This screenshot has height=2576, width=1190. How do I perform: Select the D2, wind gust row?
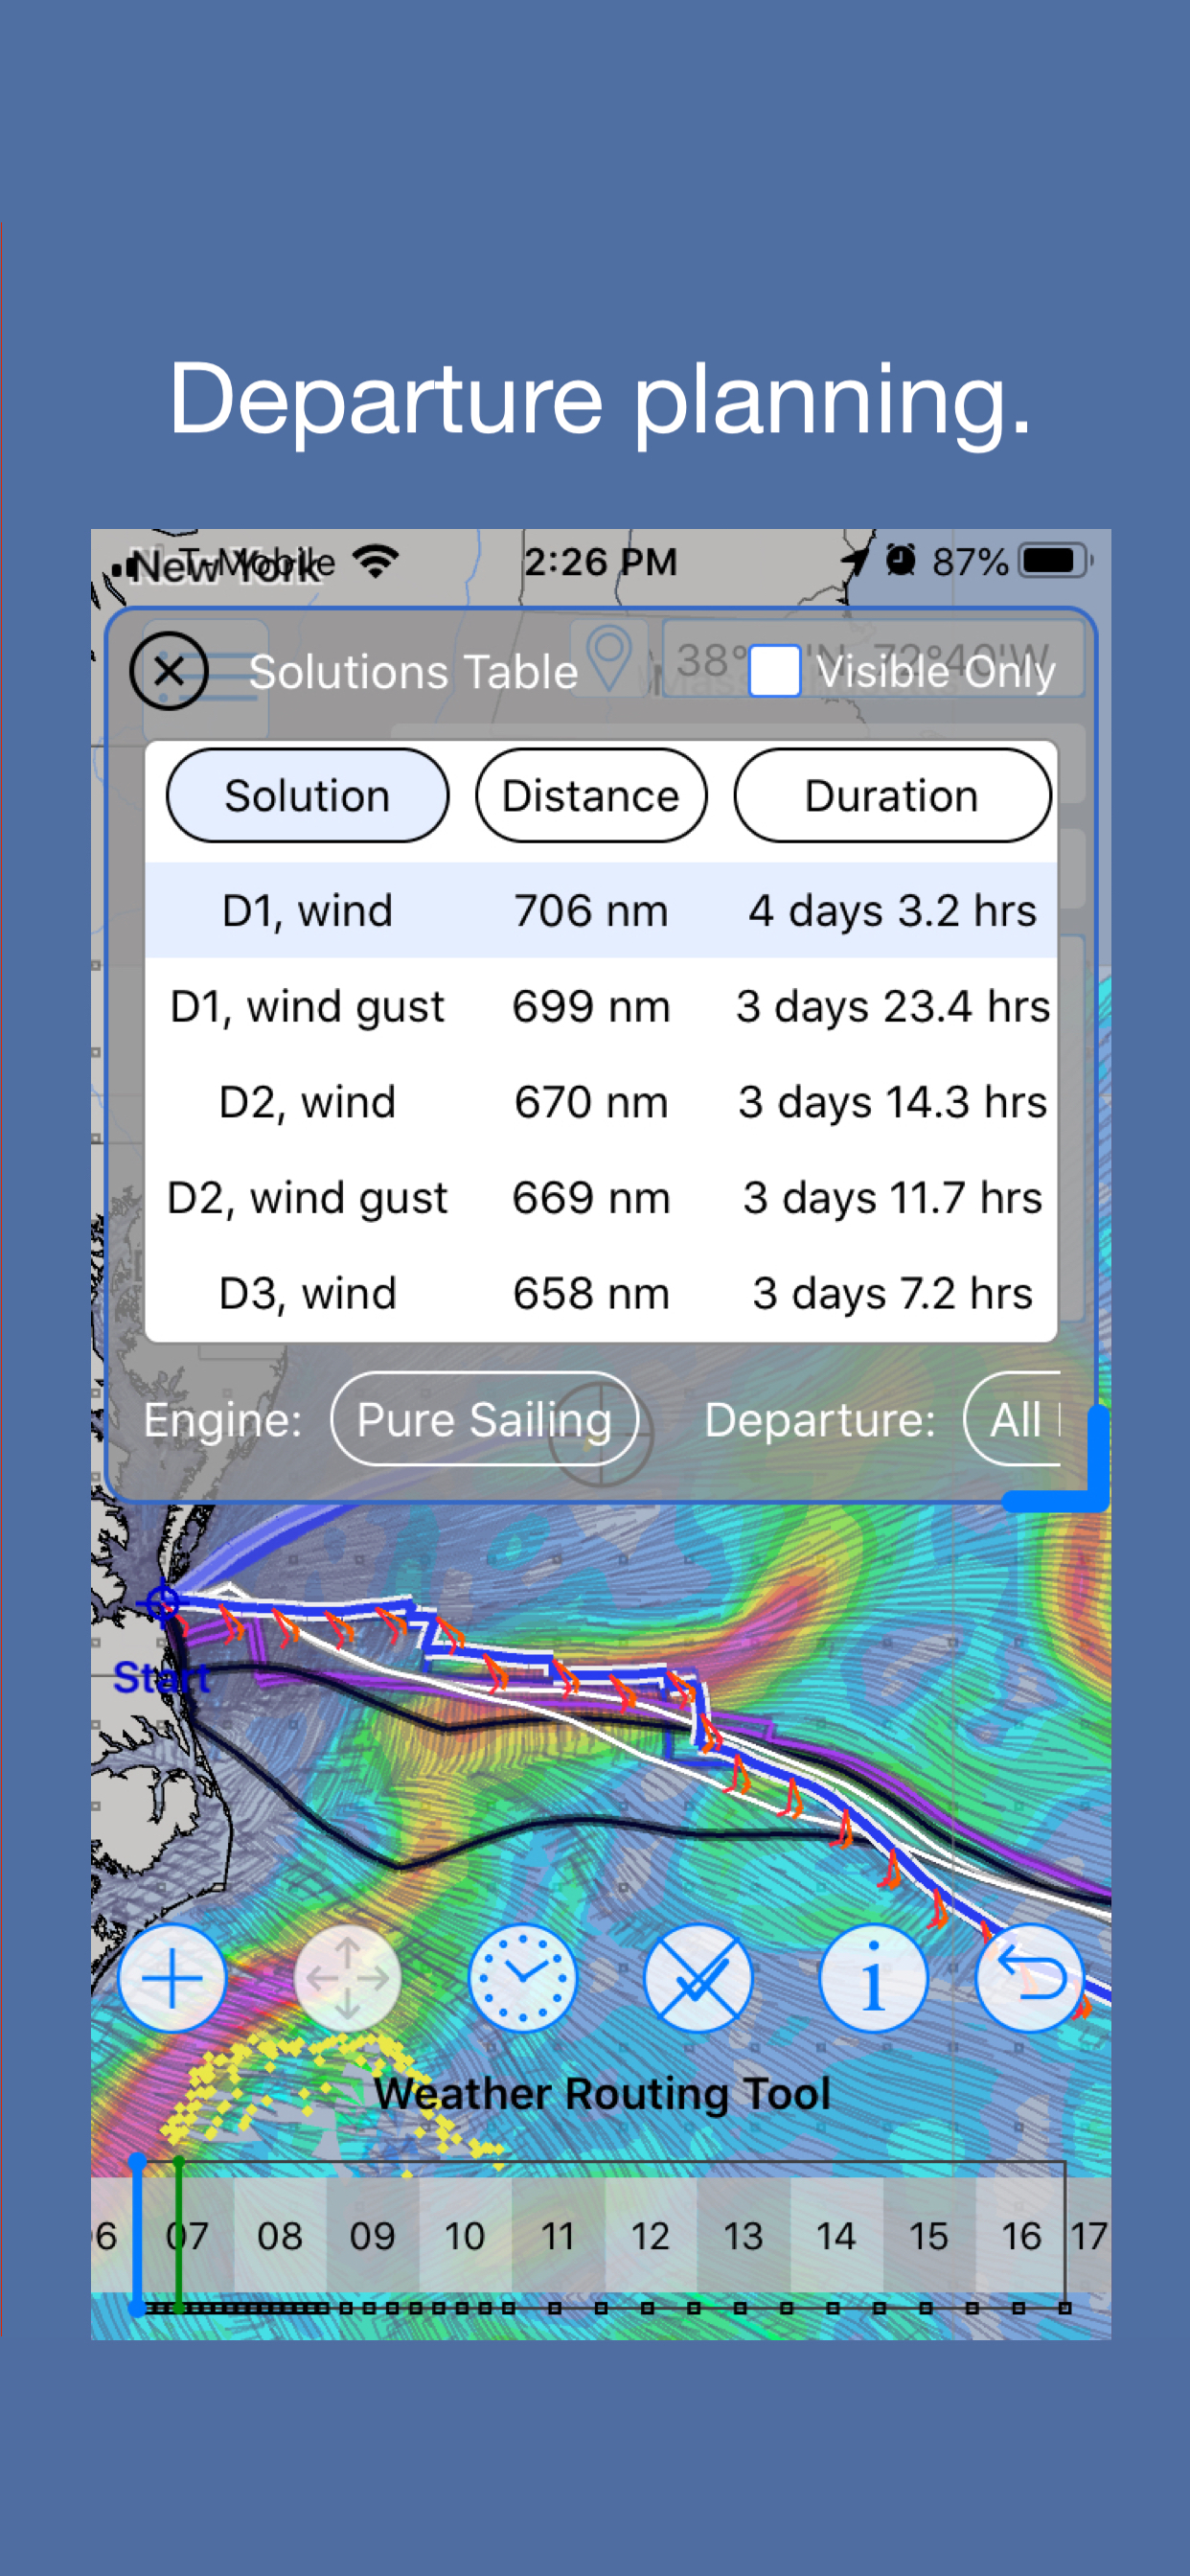coord(600,1198)
